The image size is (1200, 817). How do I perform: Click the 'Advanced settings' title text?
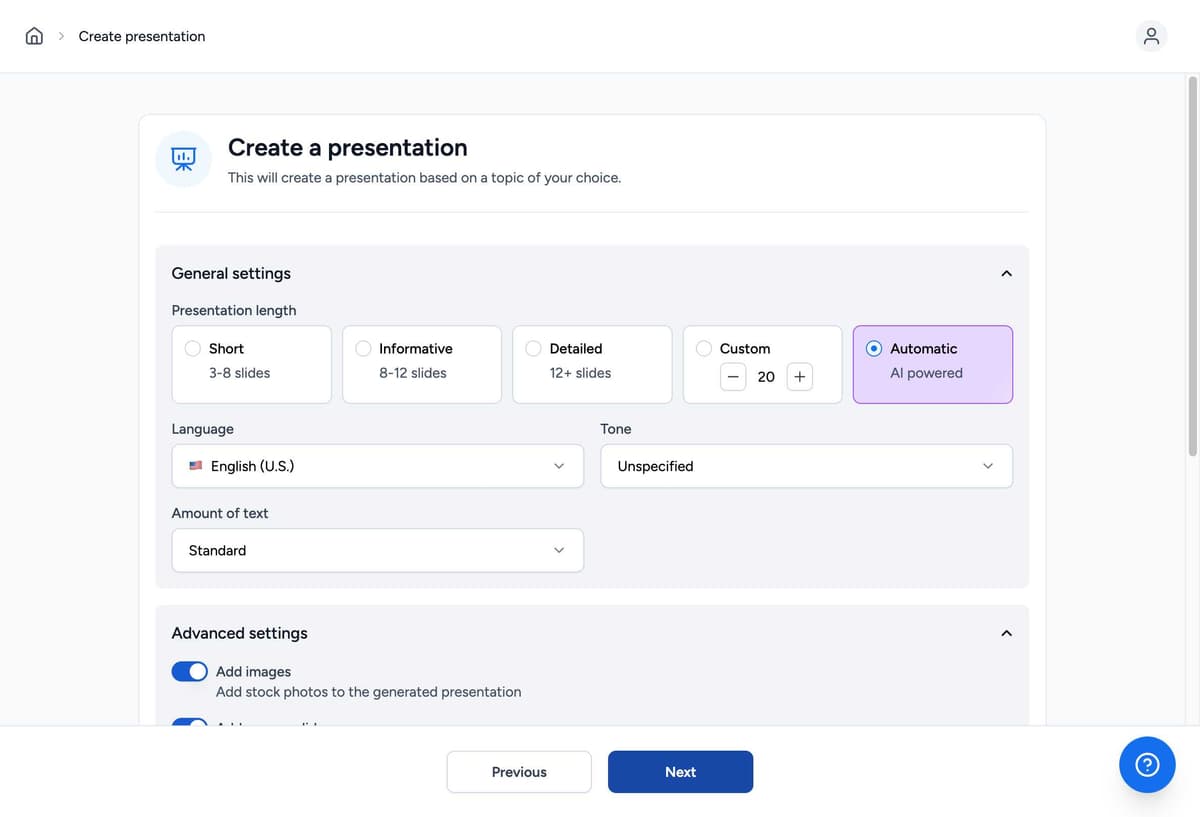[x=240, y=633]
